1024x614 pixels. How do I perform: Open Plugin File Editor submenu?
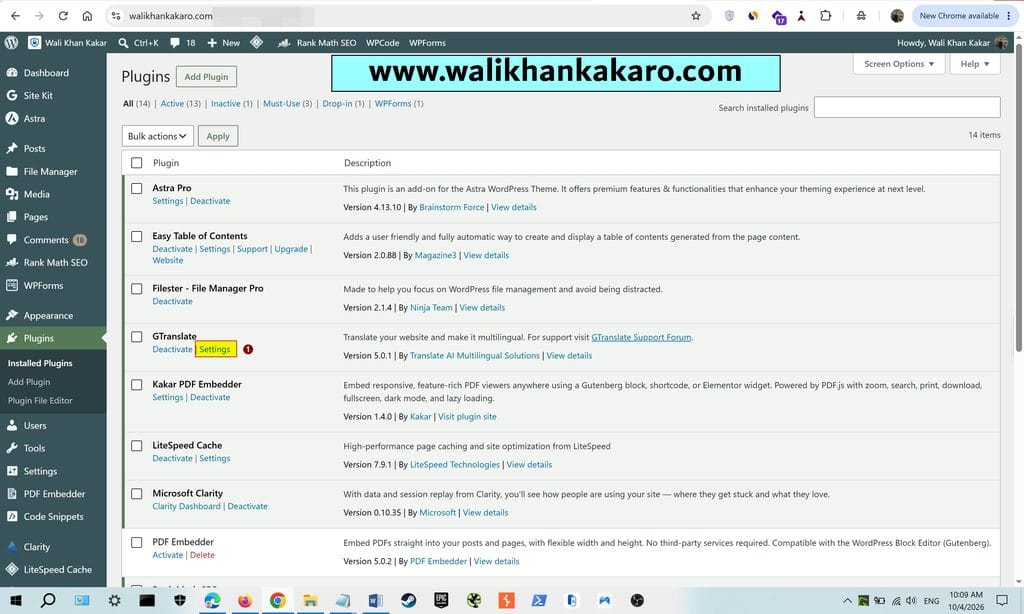pos(40,400)
